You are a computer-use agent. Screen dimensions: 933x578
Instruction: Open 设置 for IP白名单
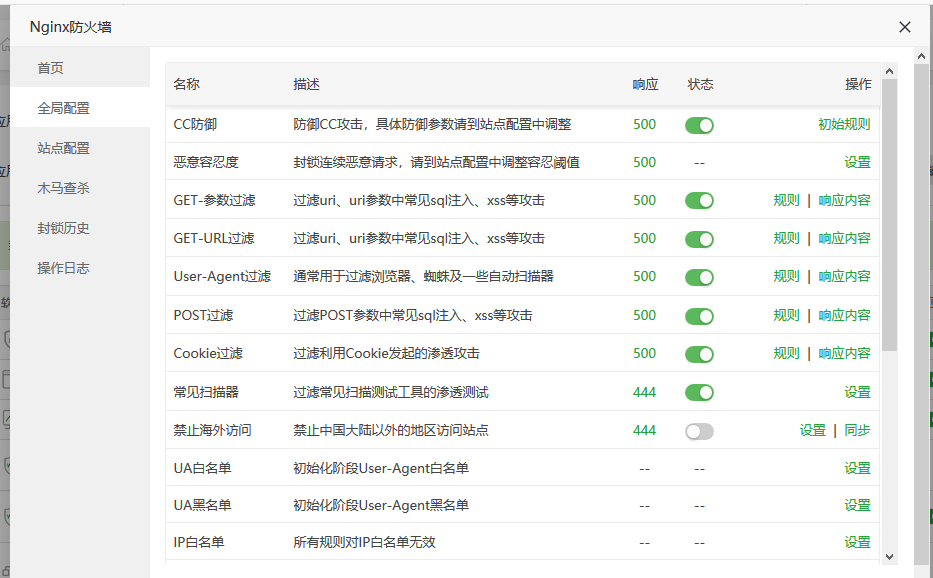857,542
